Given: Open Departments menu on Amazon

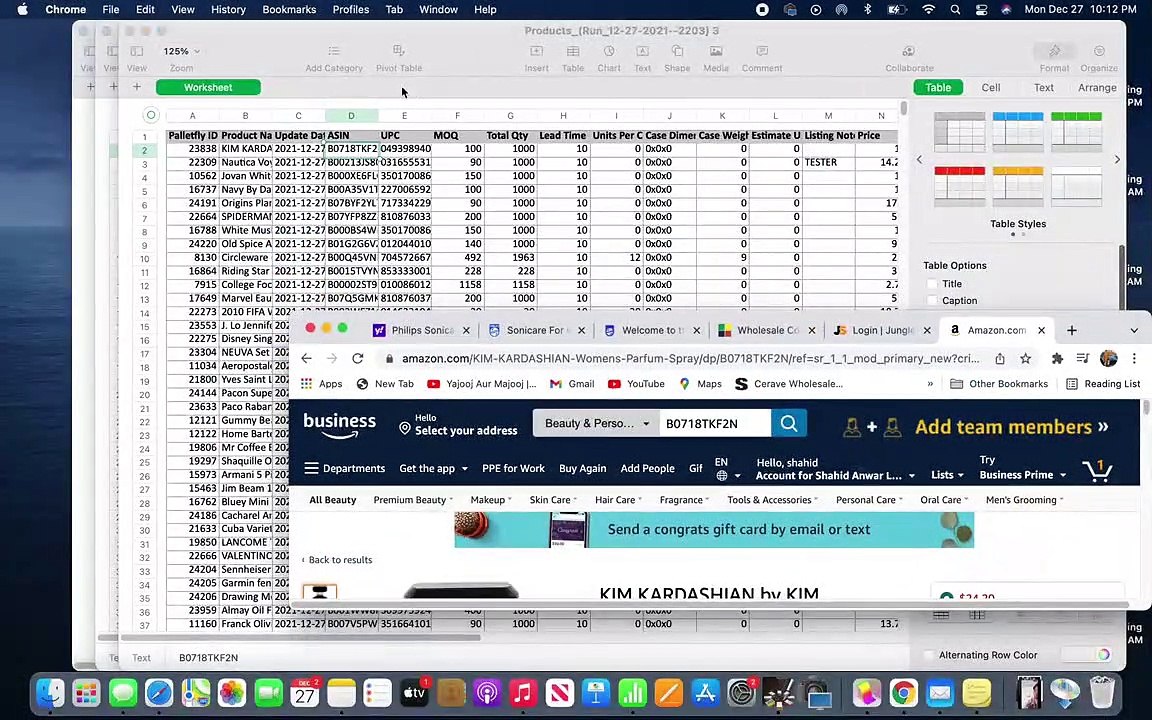Looking at the screenshot, I should tap(345, 468).
